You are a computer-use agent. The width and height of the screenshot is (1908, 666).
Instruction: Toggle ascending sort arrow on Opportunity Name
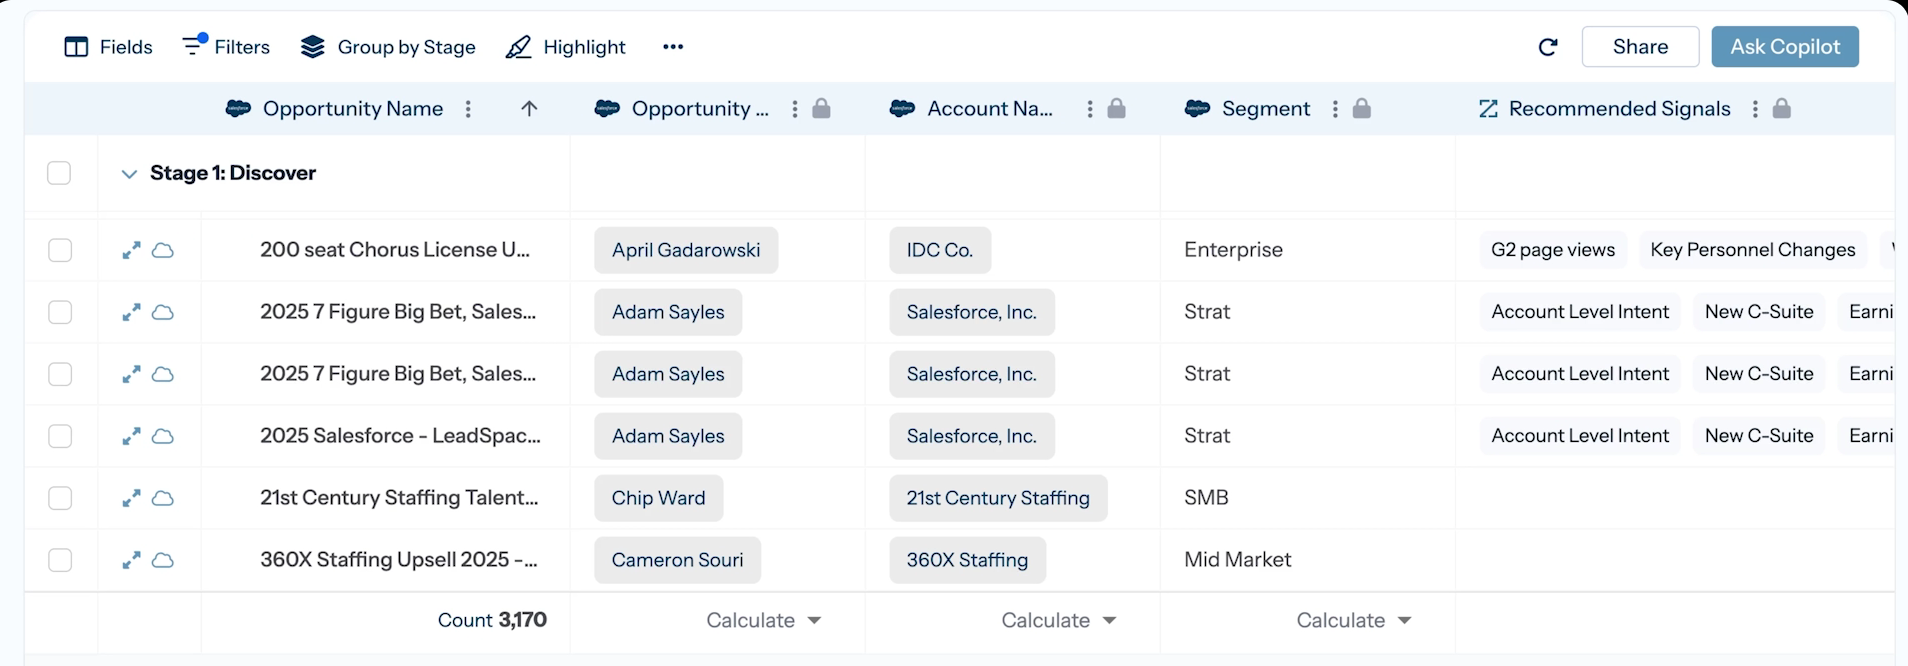[529, 109]
